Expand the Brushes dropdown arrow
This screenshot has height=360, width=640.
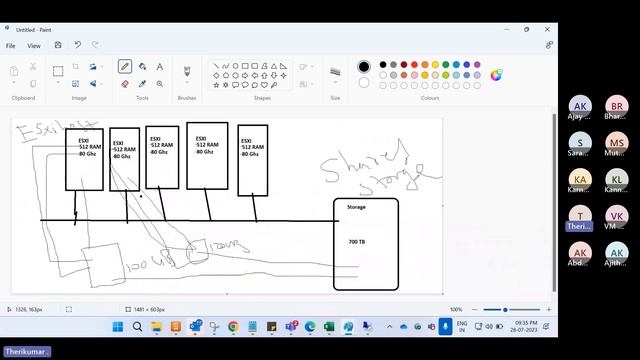pos(187,83)
